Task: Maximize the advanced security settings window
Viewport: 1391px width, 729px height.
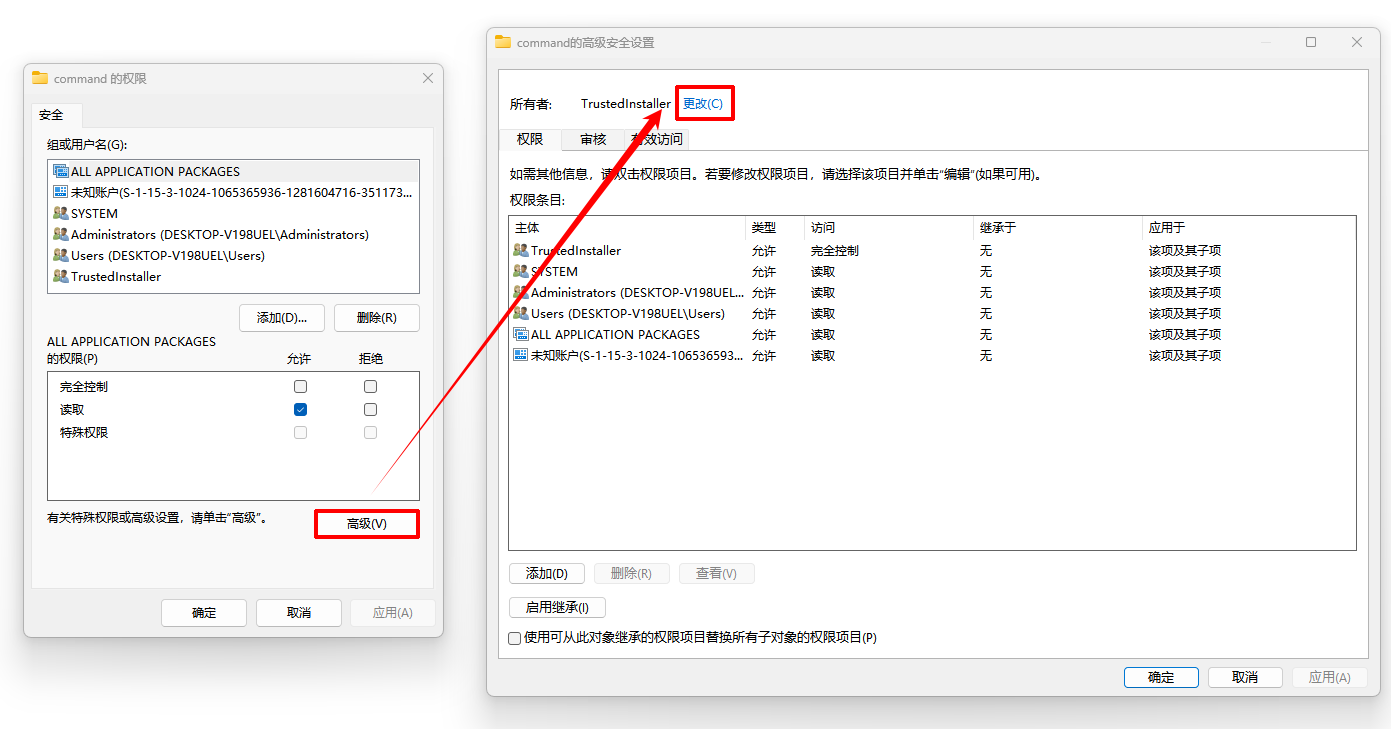Action: [x=1311, y=42]
